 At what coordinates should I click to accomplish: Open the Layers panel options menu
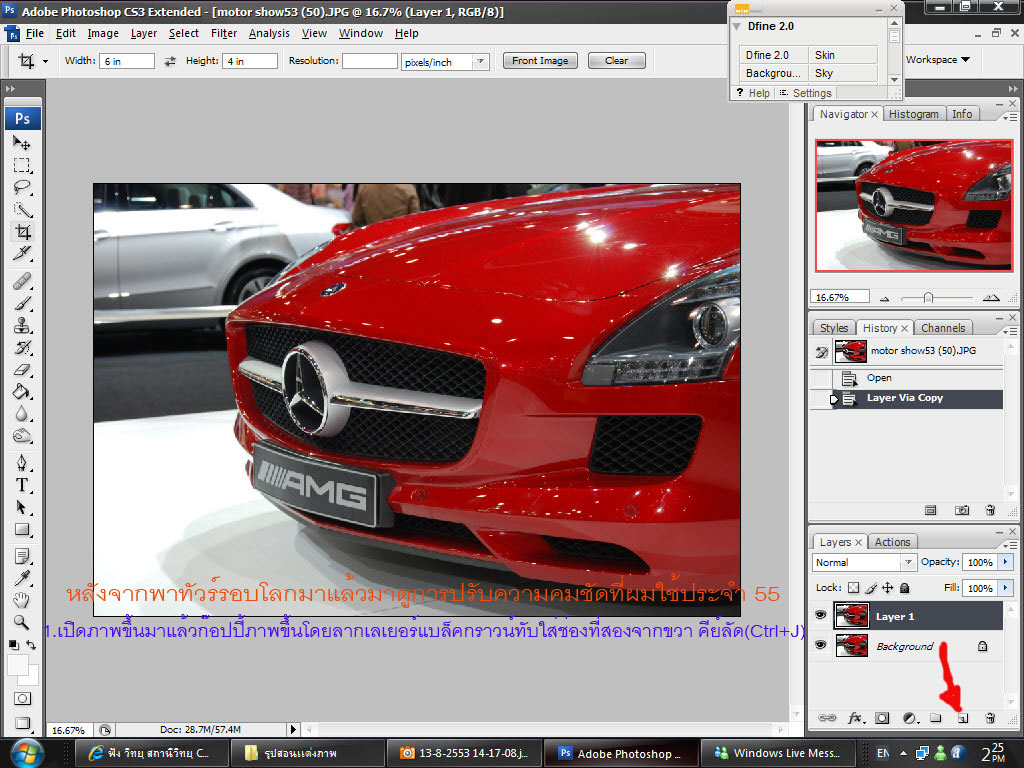pyautogui.click(x=1010, y=544)
